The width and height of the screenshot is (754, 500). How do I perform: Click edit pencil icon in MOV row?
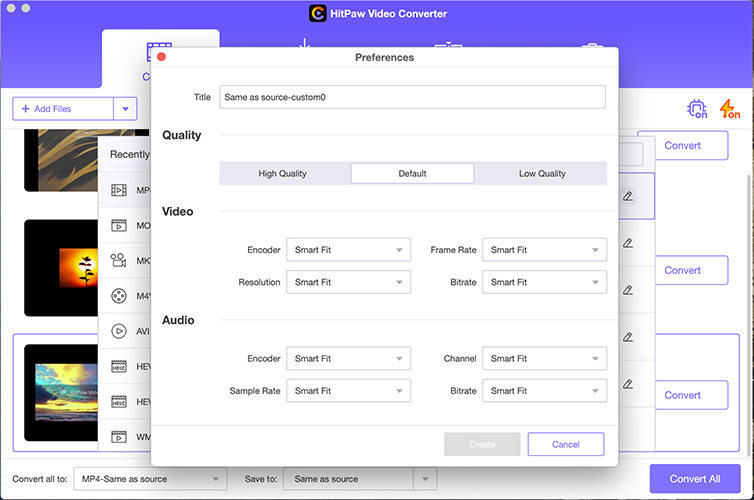click(x=628, y=243)
